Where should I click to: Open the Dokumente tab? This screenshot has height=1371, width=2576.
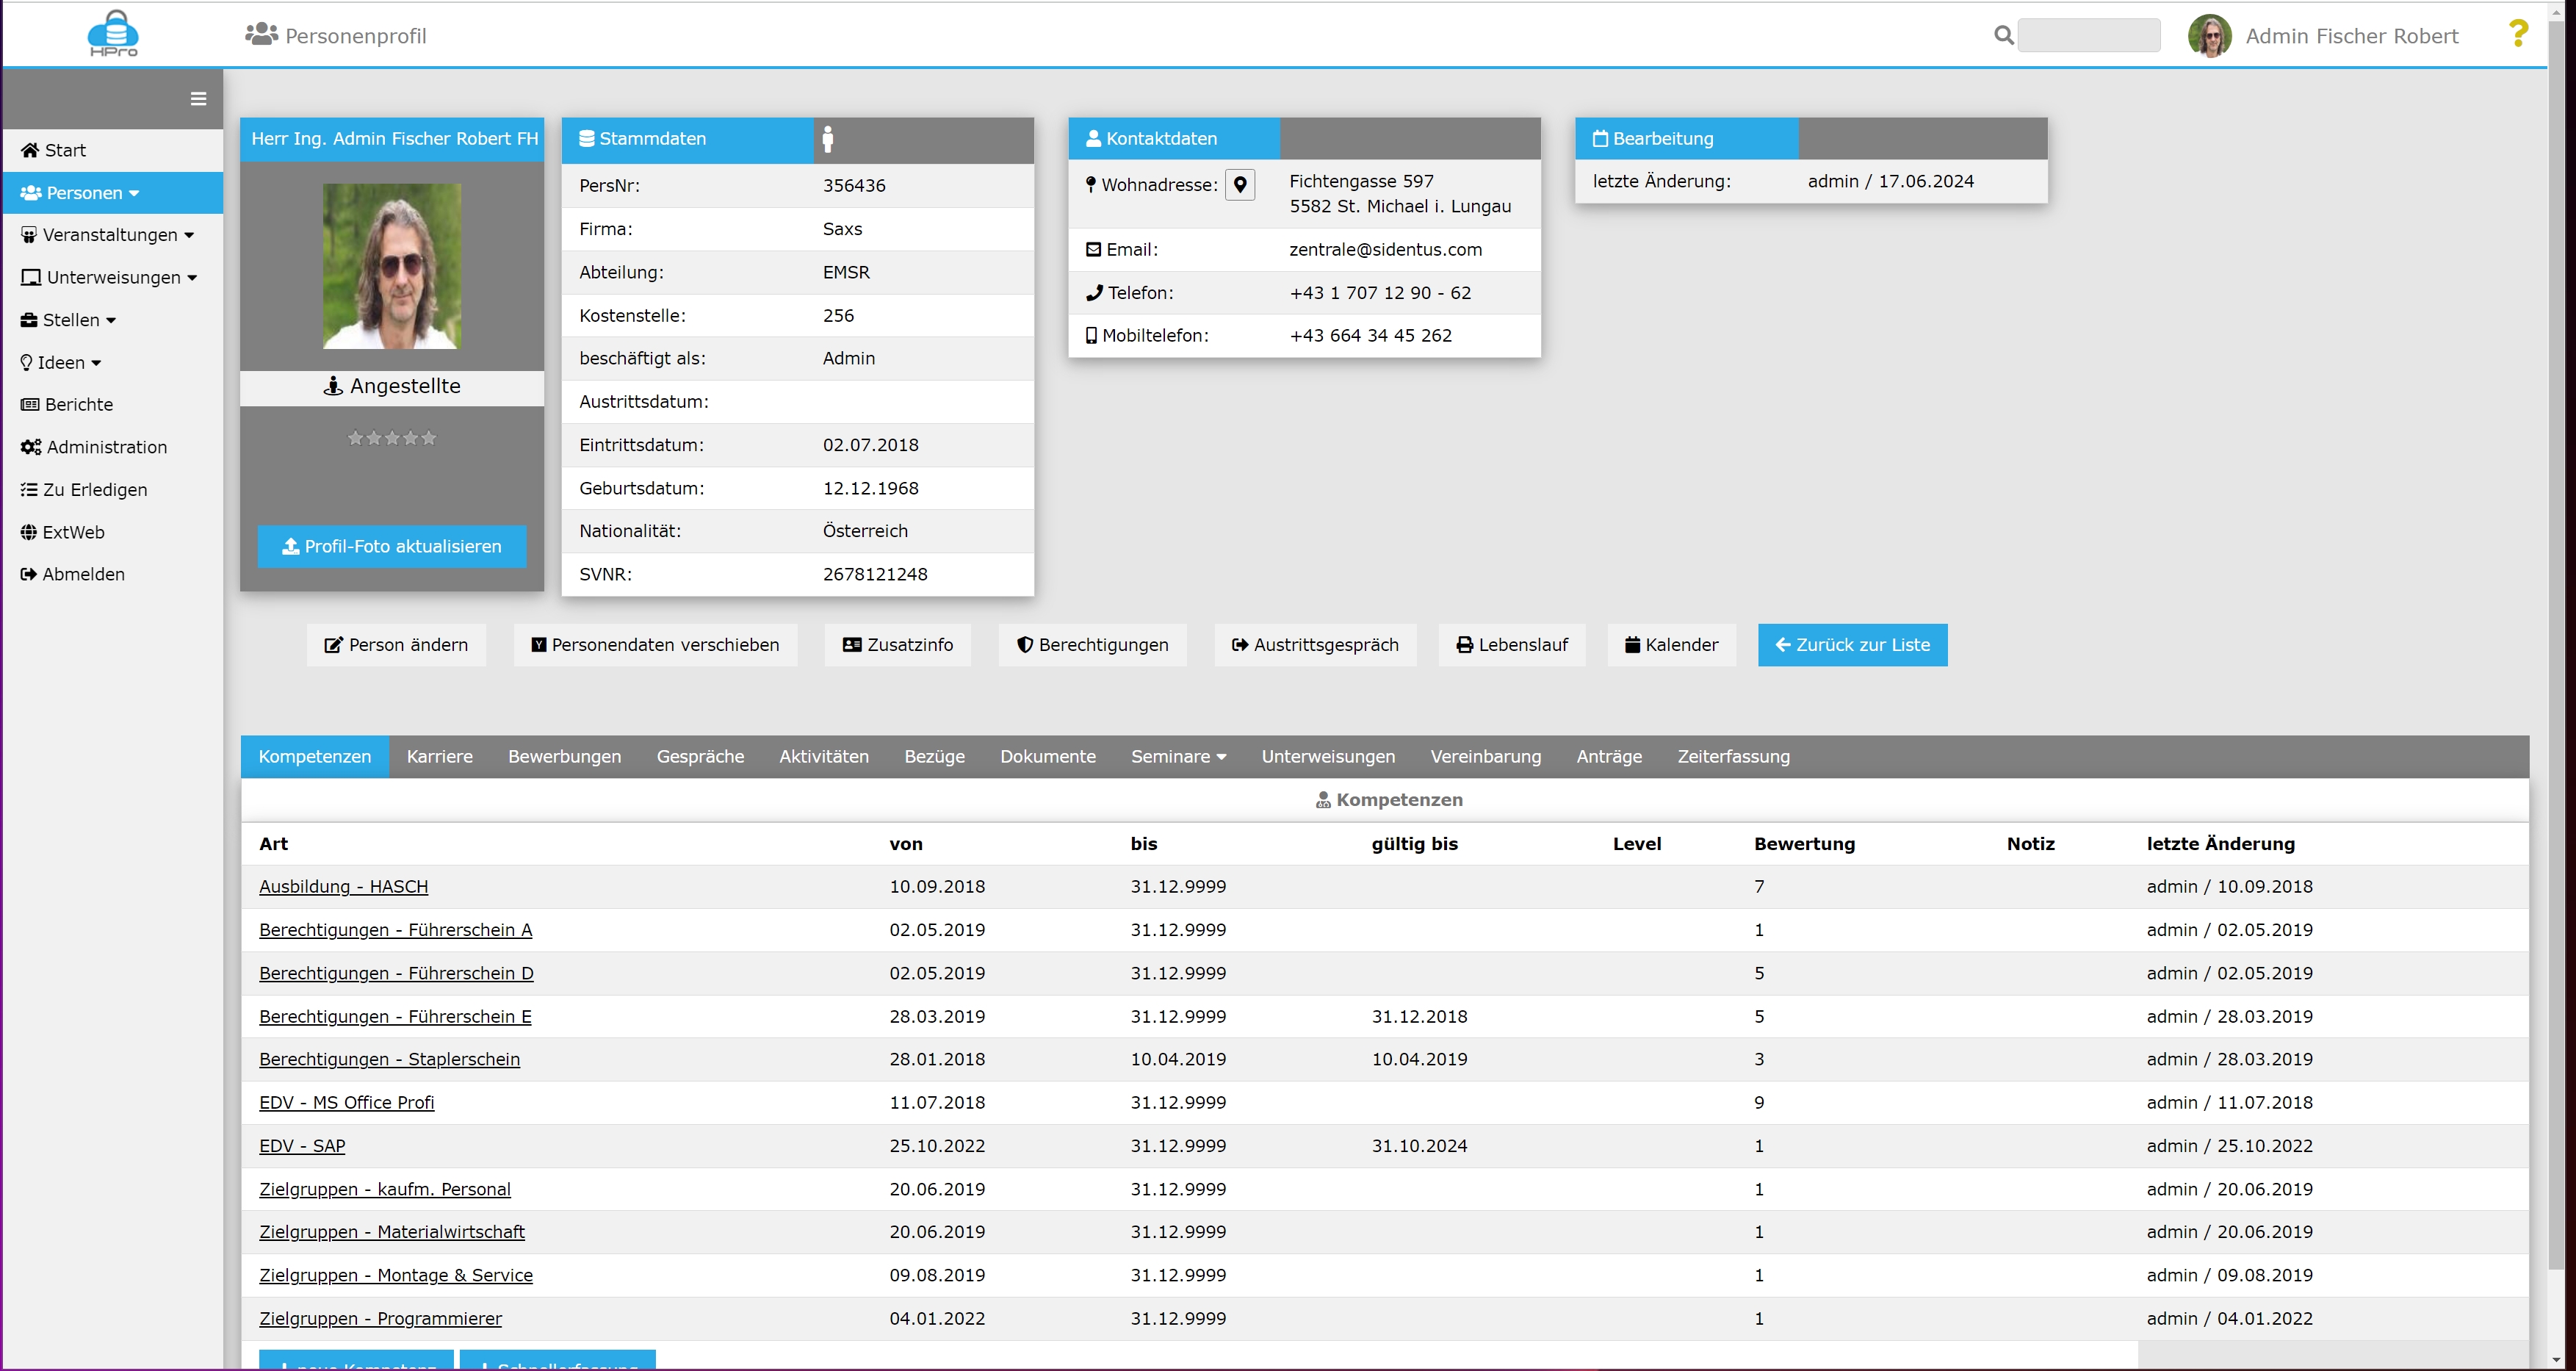1047,757
